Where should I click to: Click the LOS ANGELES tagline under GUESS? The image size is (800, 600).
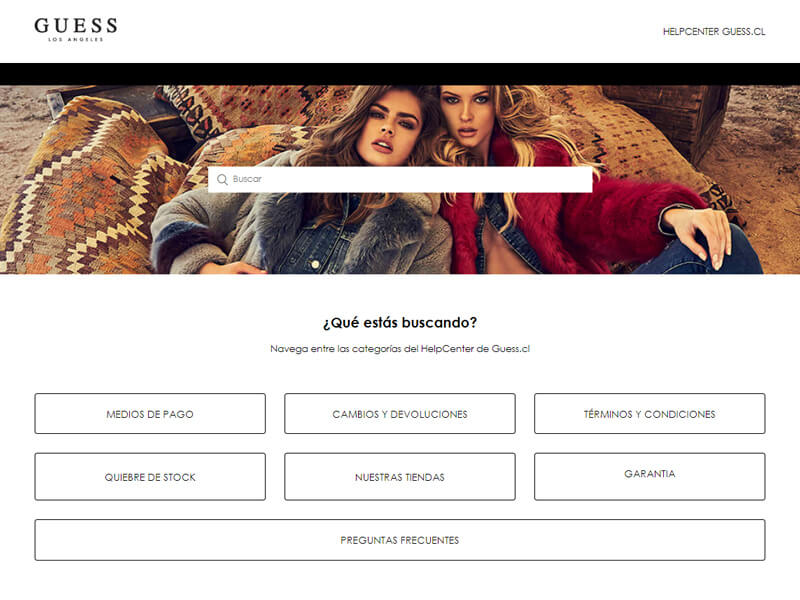[76, 39]
